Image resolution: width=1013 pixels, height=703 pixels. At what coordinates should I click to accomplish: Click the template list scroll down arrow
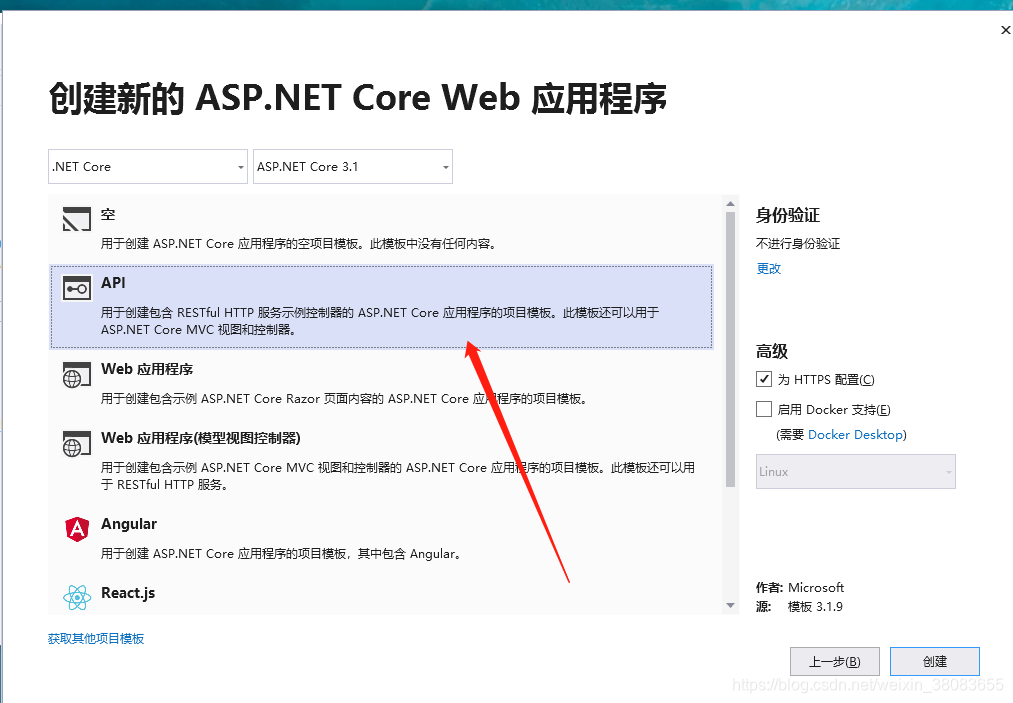pos(731,605)
